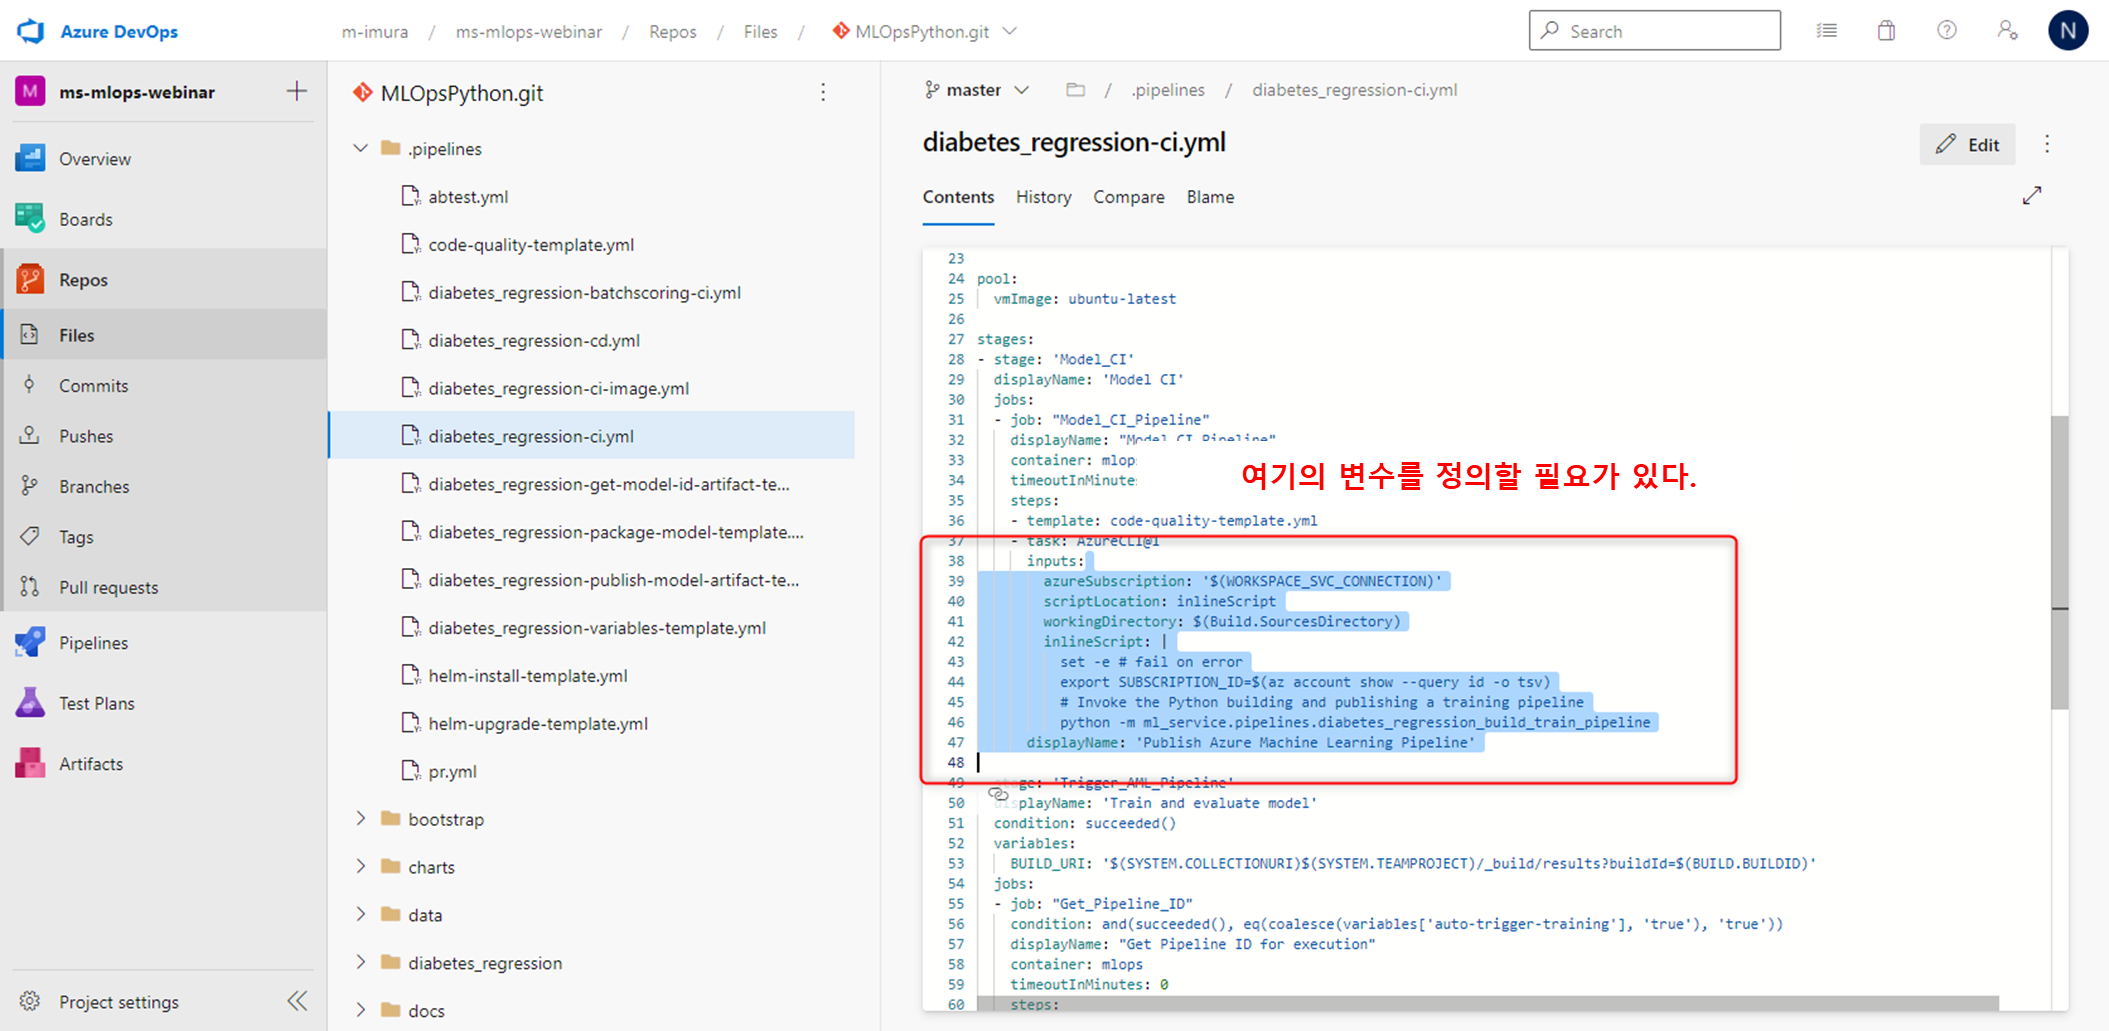Click the Edit button
This screenshot has height=1031, width=2109.
(1967, 144)
